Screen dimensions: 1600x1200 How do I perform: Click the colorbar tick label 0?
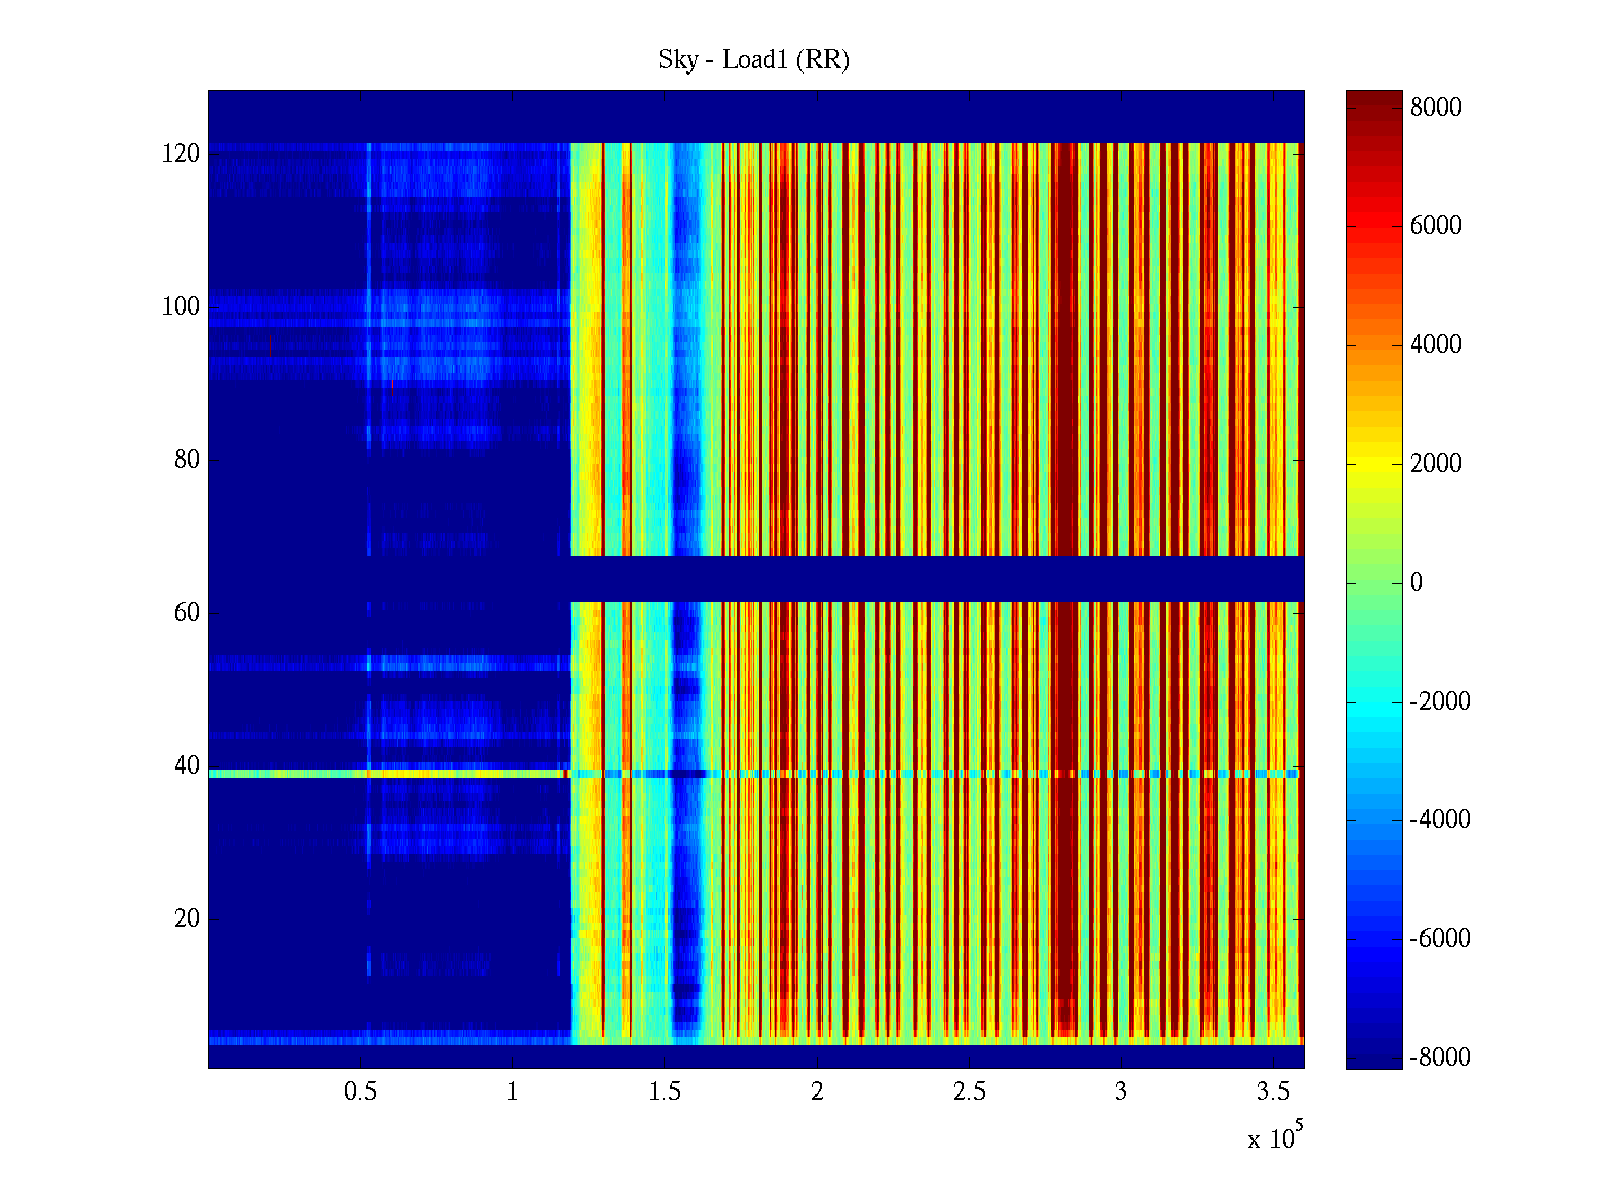[1415, 583]
